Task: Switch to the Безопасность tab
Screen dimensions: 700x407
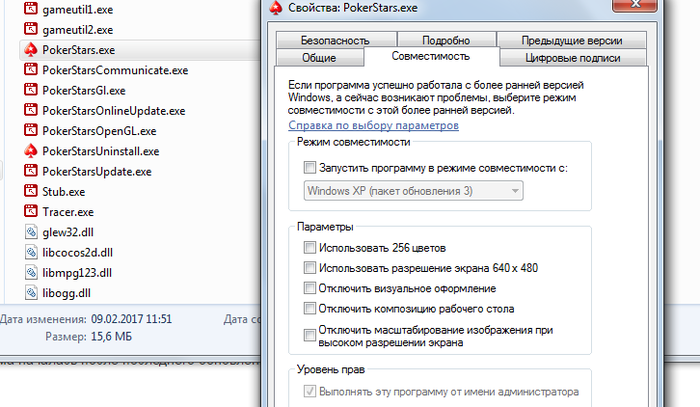Action: 337,40
